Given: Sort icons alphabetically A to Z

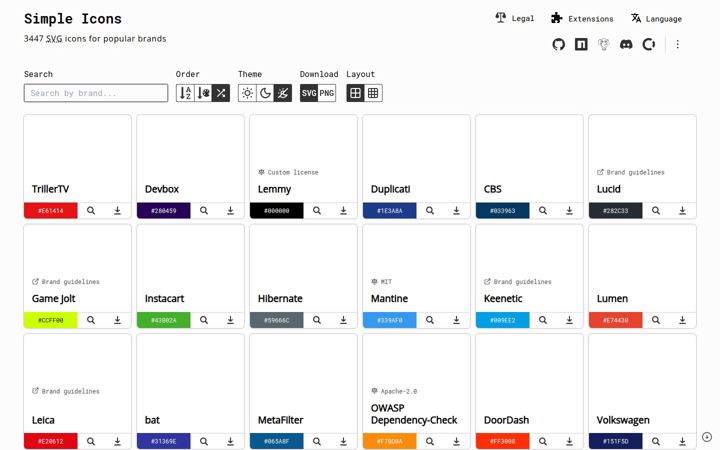Looking at the screenshot, I should [x=185, y=93].
